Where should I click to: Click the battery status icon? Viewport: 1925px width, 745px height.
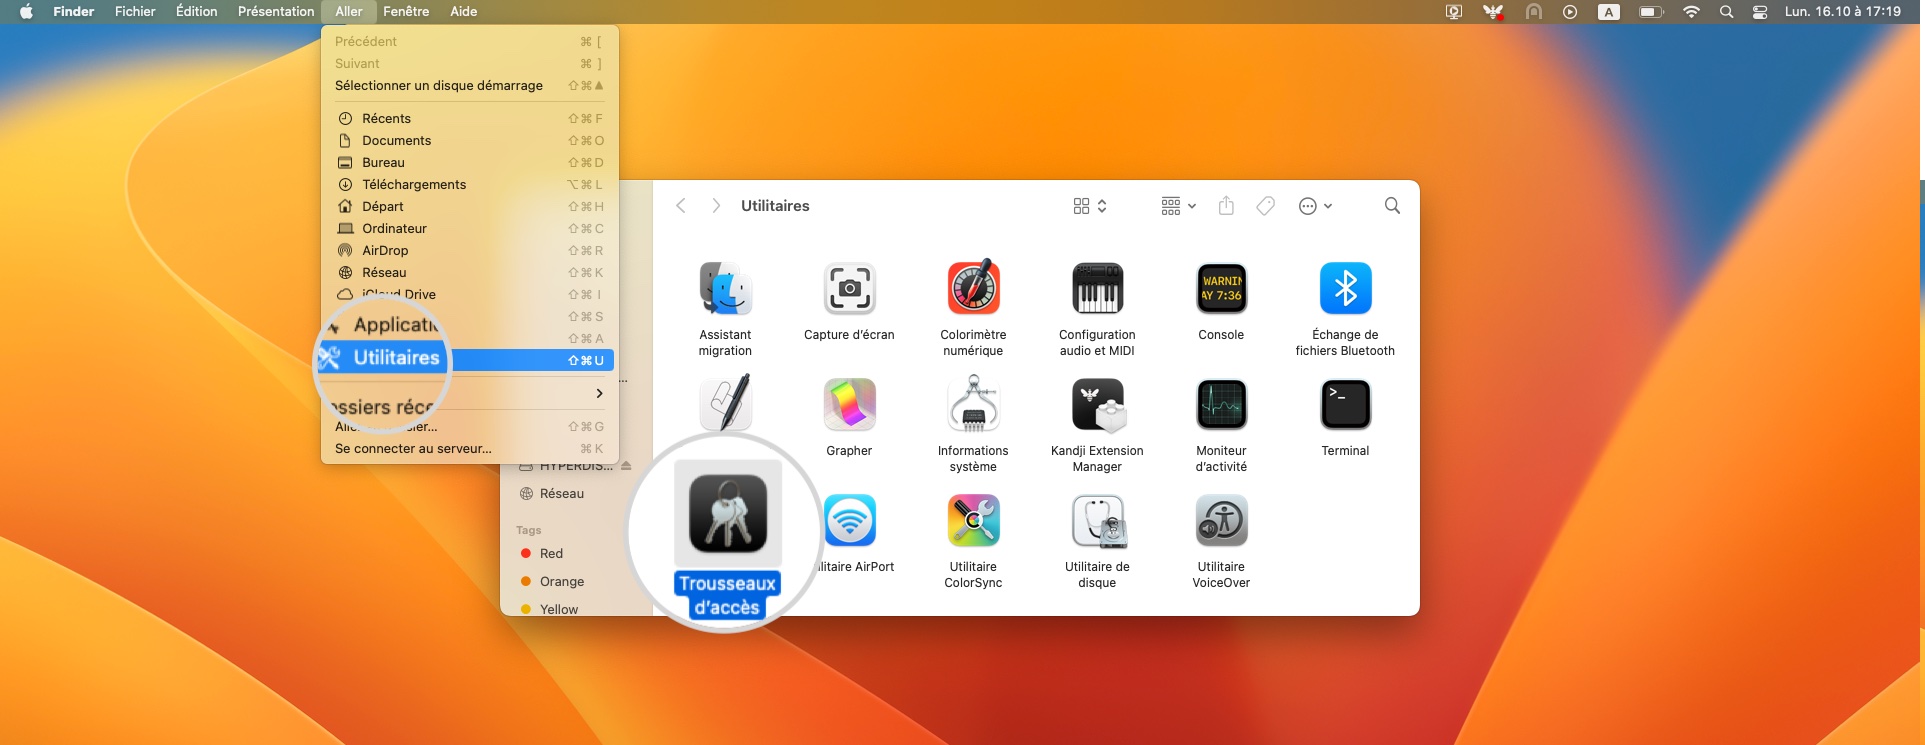click(1651, 12)
